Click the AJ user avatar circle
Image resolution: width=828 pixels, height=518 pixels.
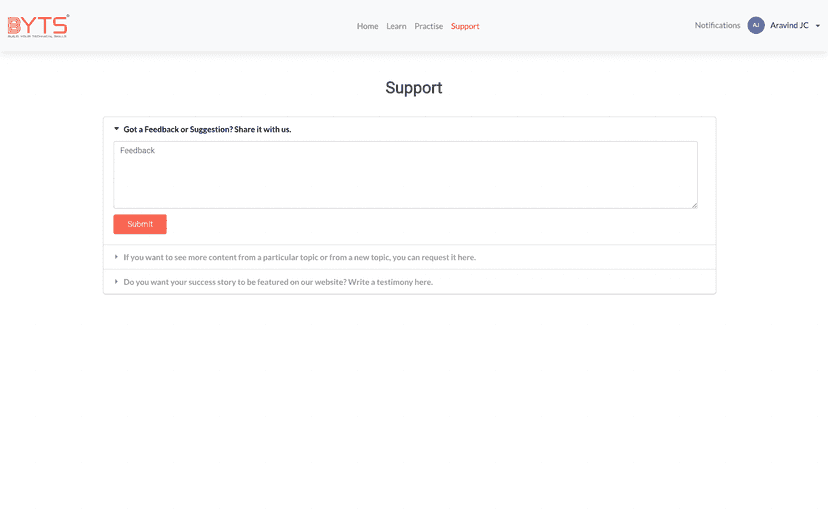(x=756, y=26)
